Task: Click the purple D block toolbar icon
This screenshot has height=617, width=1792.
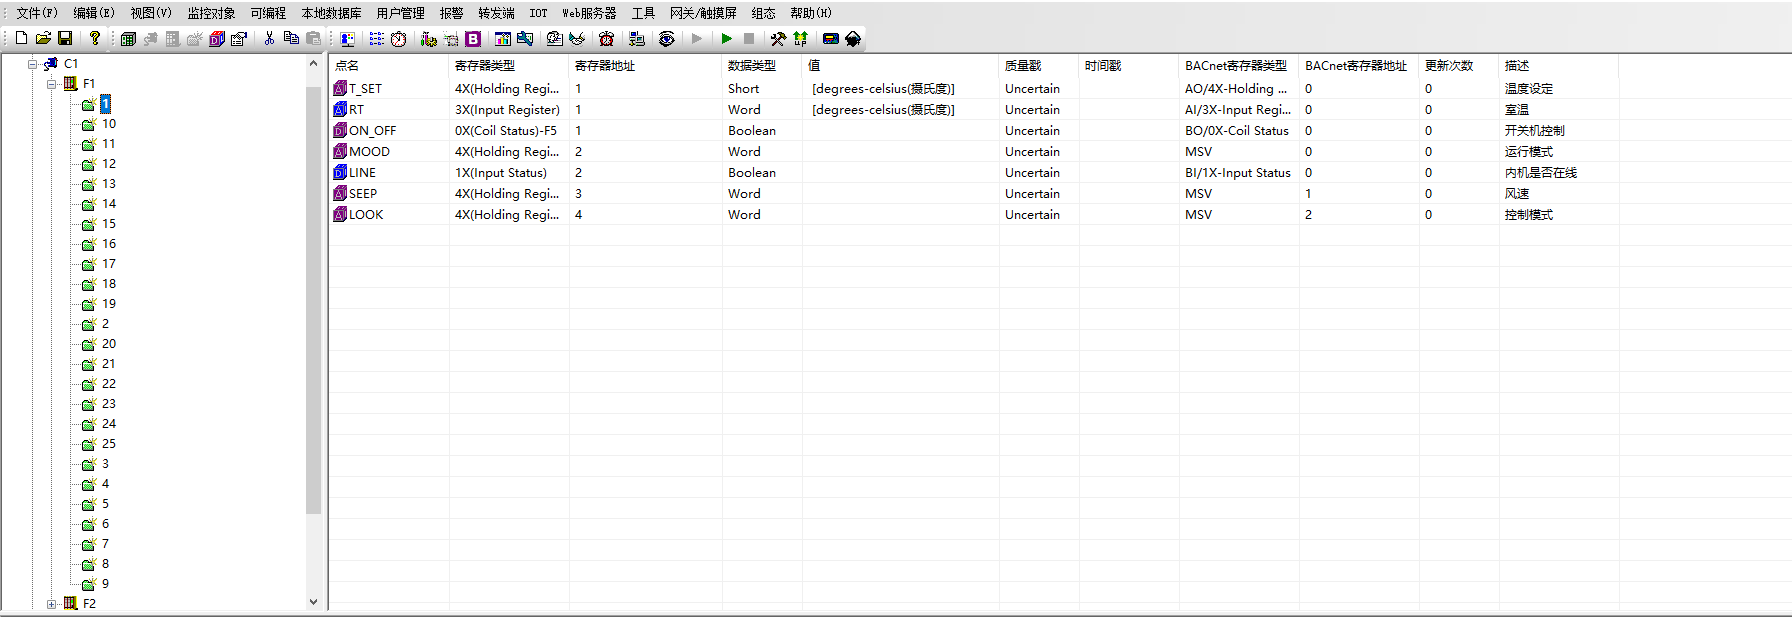Action: (x=217, y=39)
